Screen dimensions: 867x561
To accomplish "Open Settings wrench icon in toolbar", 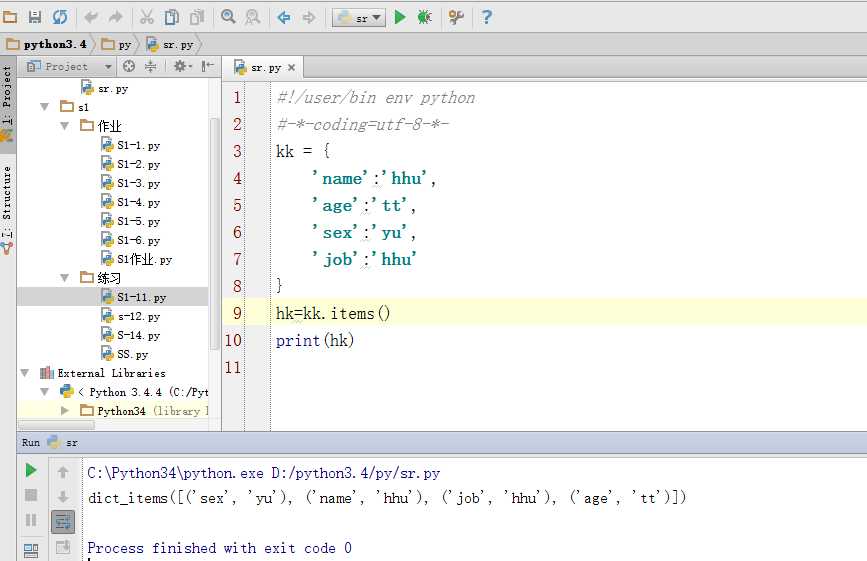I will 456,18.
